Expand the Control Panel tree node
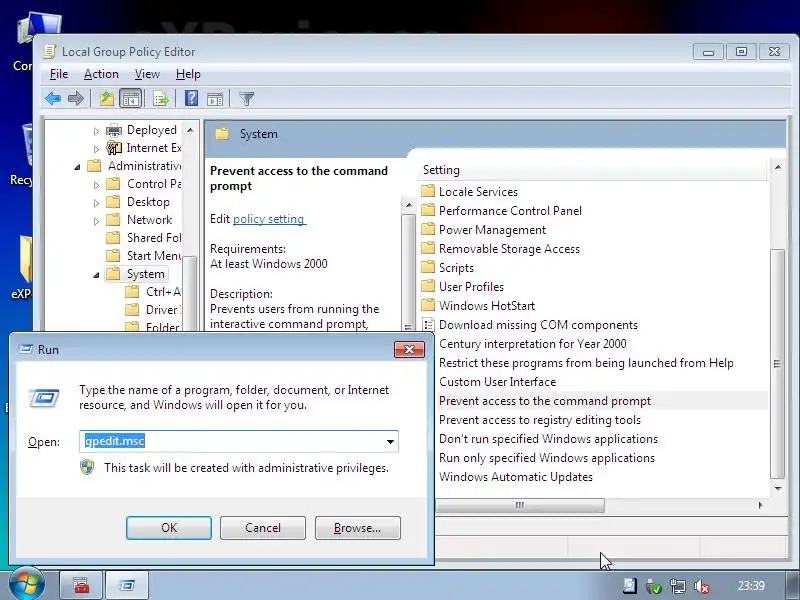The image size is (800, 600). (96, 185)
